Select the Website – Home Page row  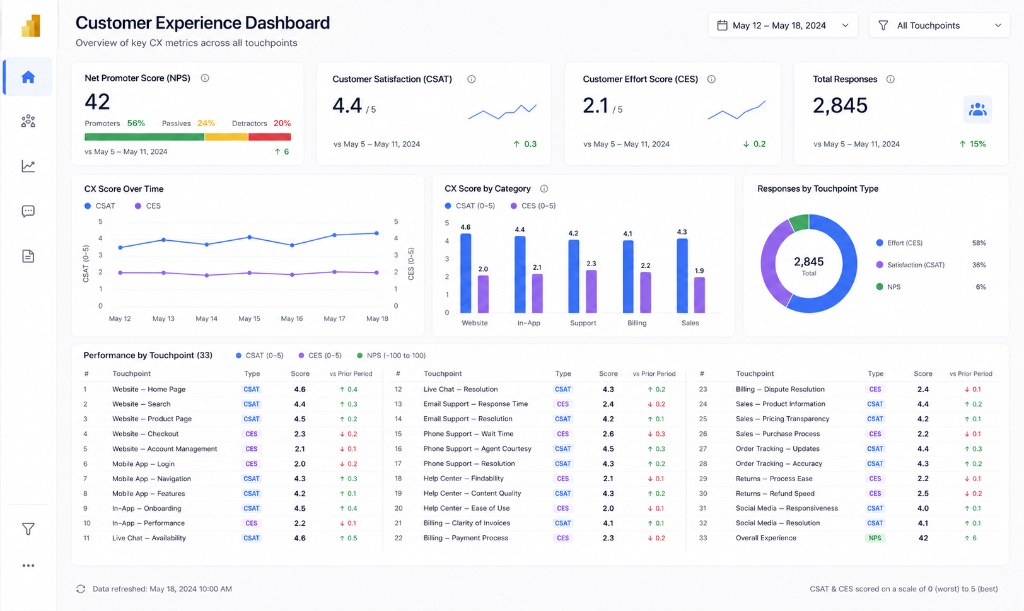pos(227,389)
